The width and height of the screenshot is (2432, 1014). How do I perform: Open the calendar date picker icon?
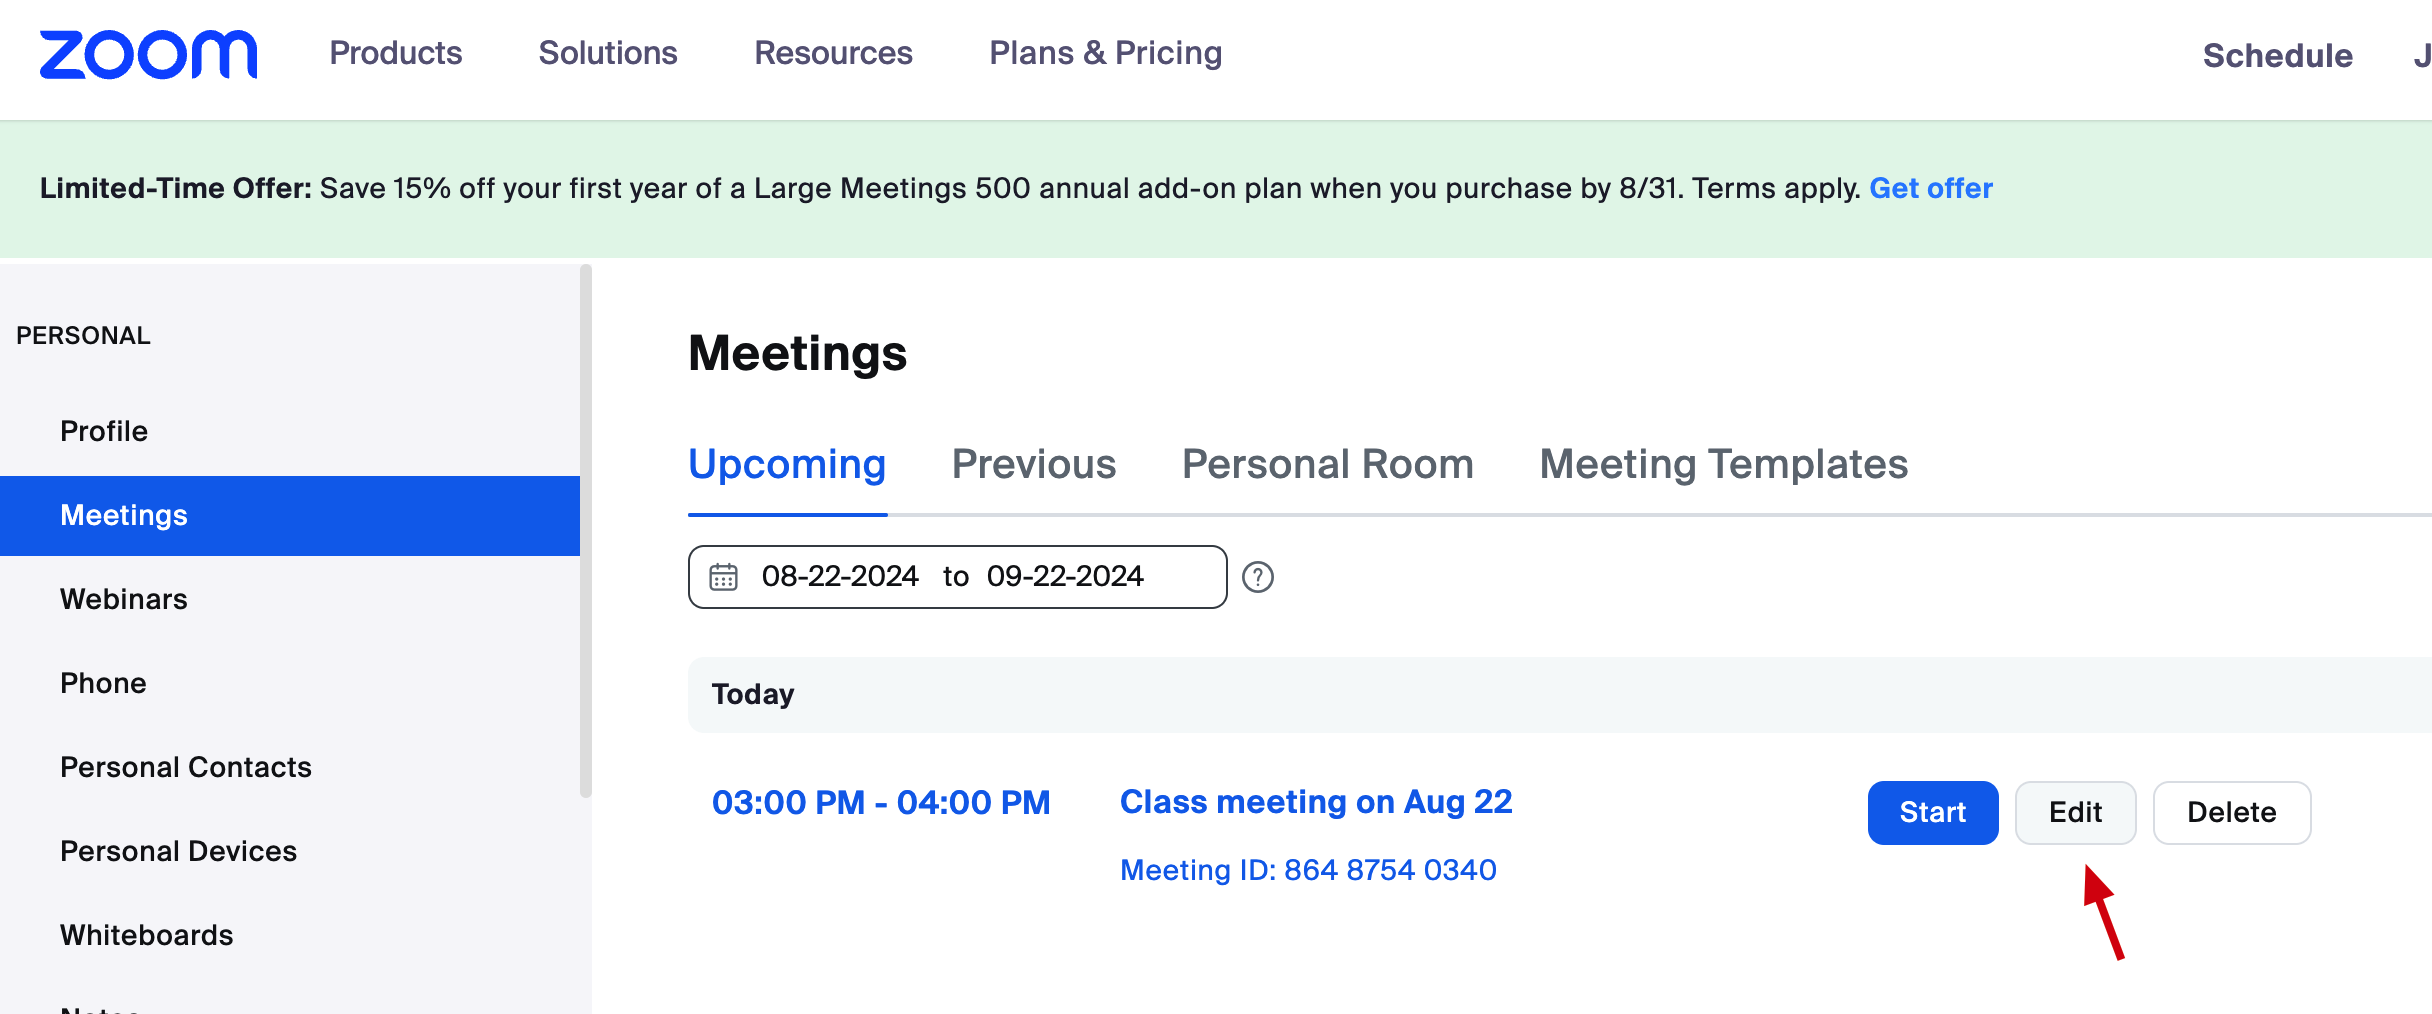pos(723,577)
